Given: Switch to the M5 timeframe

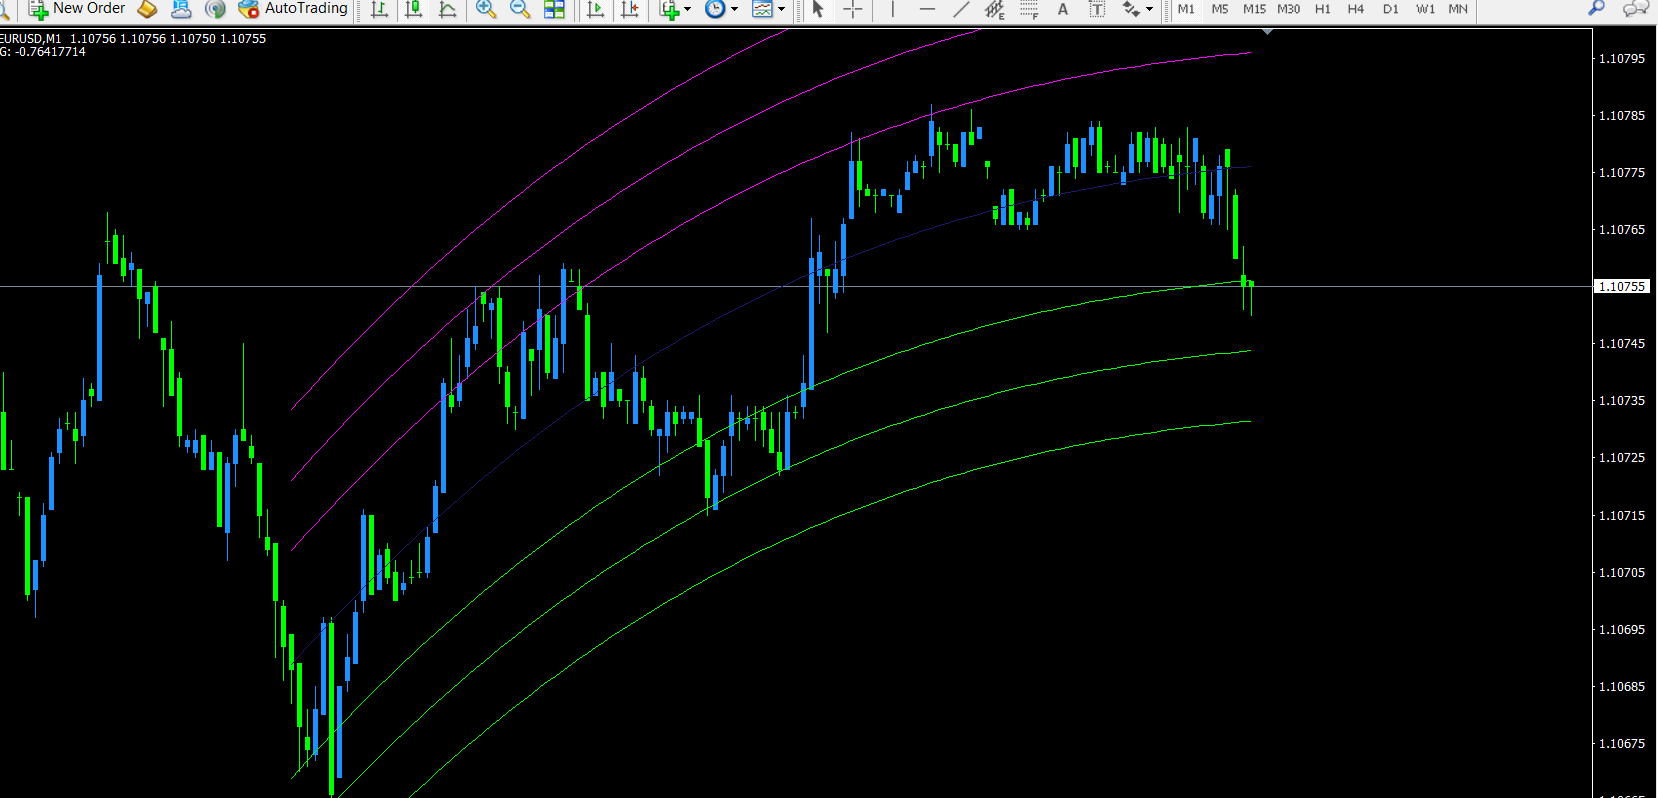Looking at the screenshot, I should (1220, 9).
